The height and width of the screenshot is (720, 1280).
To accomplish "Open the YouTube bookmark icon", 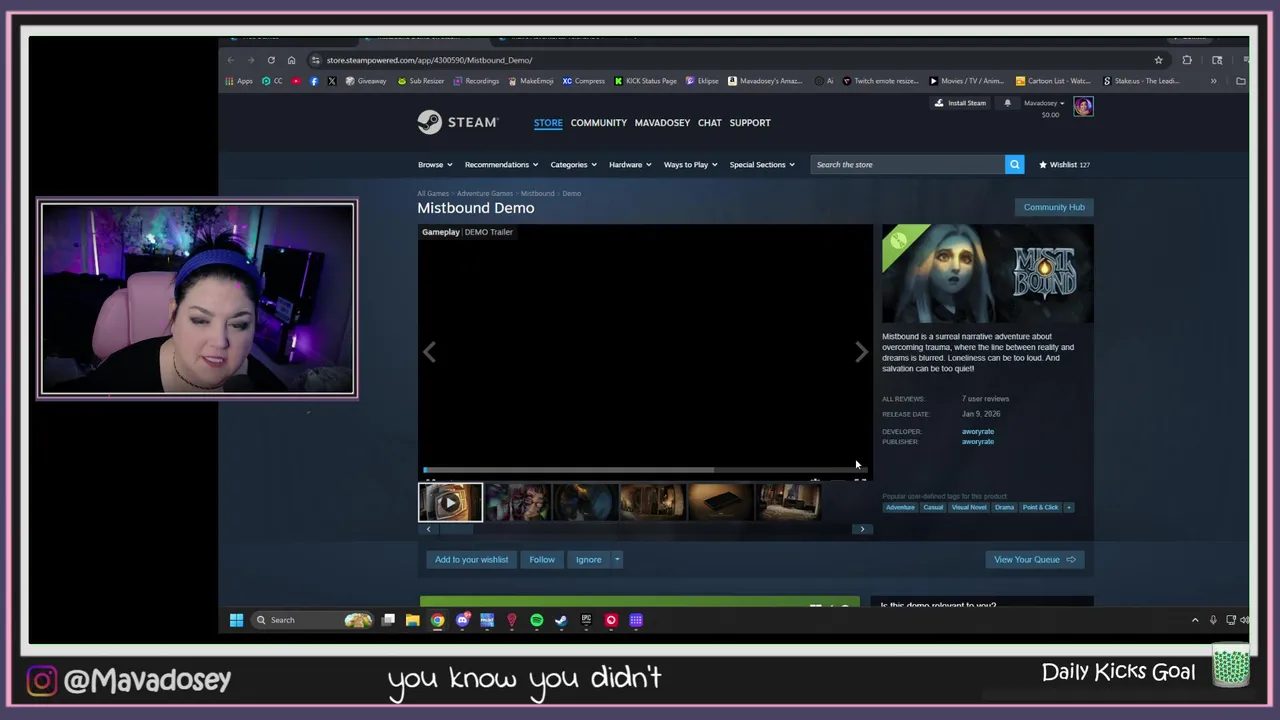I will point(296,81).
